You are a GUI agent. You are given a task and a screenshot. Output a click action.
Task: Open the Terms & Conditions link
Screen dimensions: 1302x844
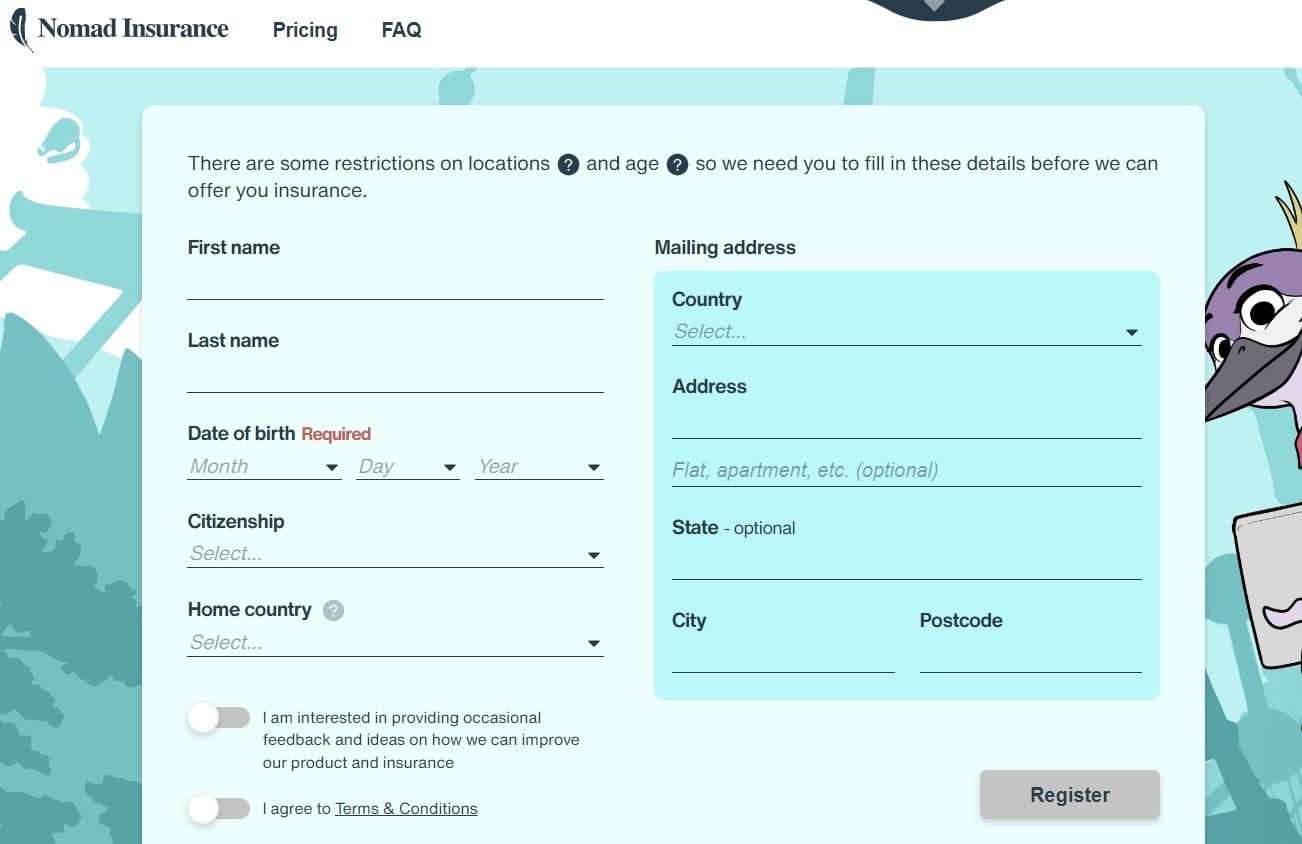click(x=406, y=809)
